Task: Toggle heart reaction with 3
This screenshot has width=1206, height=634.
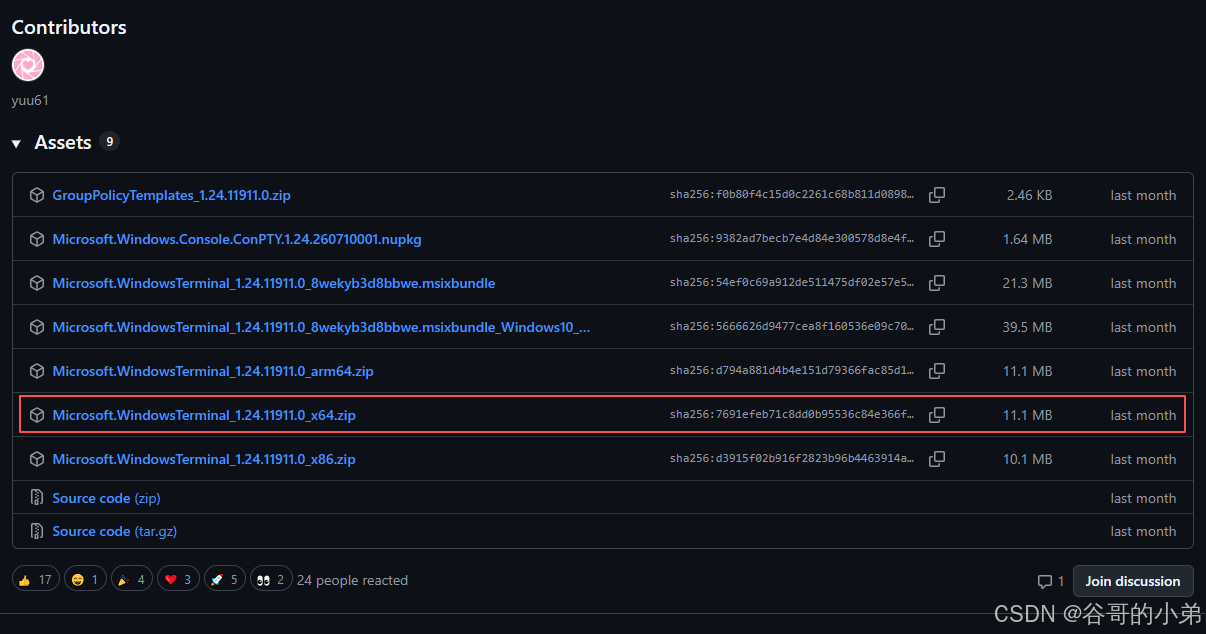Action: 178,580
